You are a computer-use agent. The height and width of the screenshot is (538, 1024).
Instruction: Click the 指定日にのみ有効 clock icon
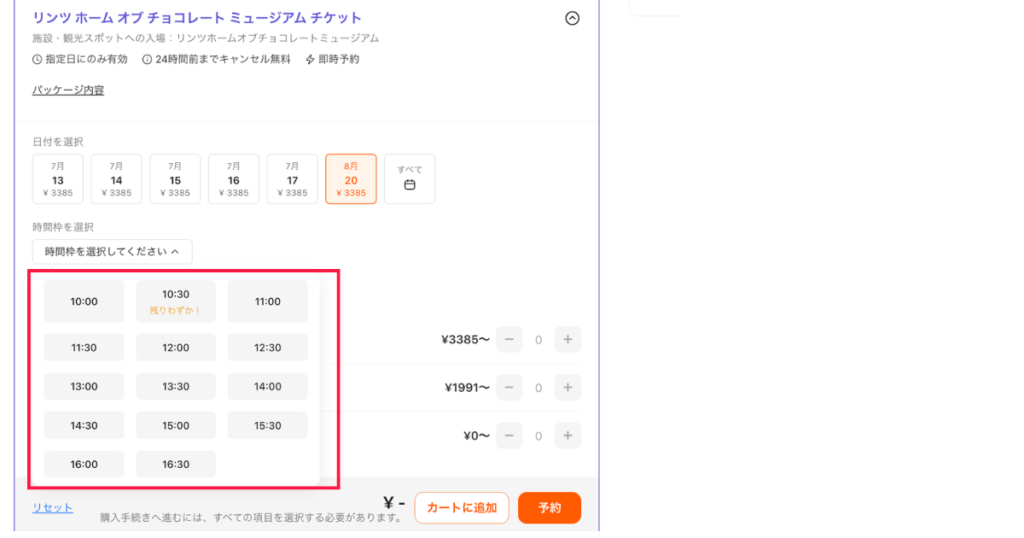[x=37, y=59]
